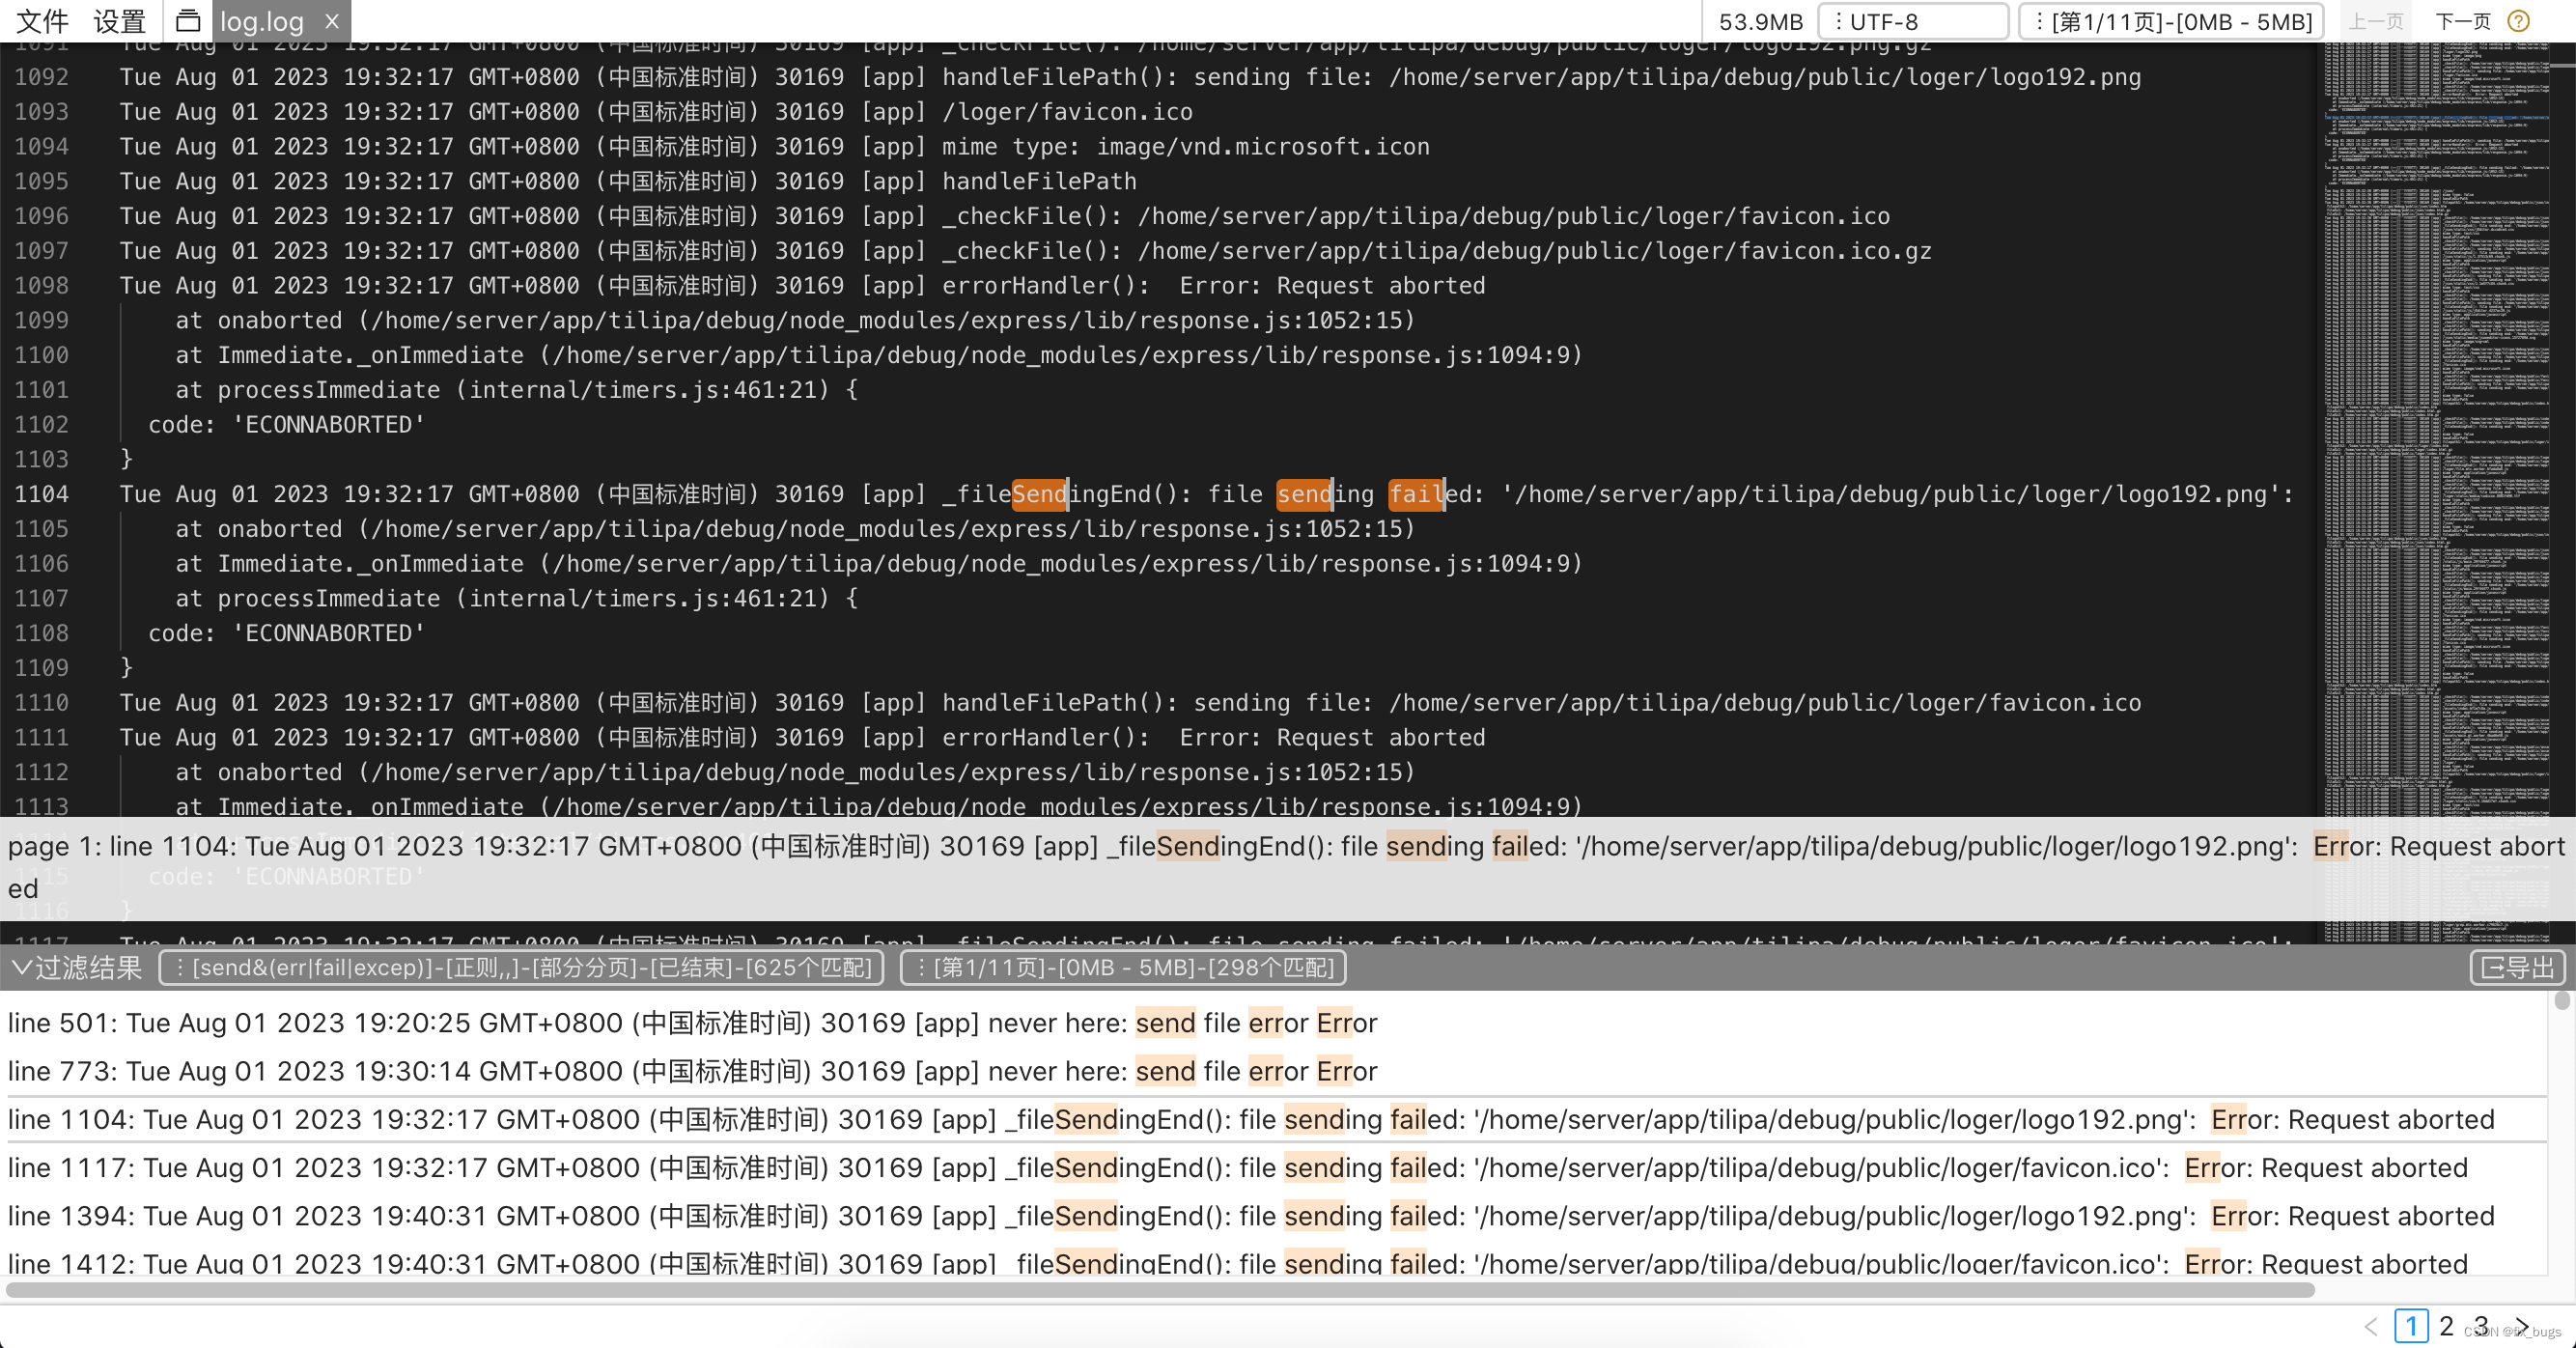Open the 第1/11页 page range dropdown
This screenshot has width=2576, height=1348.
coord(2170,21)
